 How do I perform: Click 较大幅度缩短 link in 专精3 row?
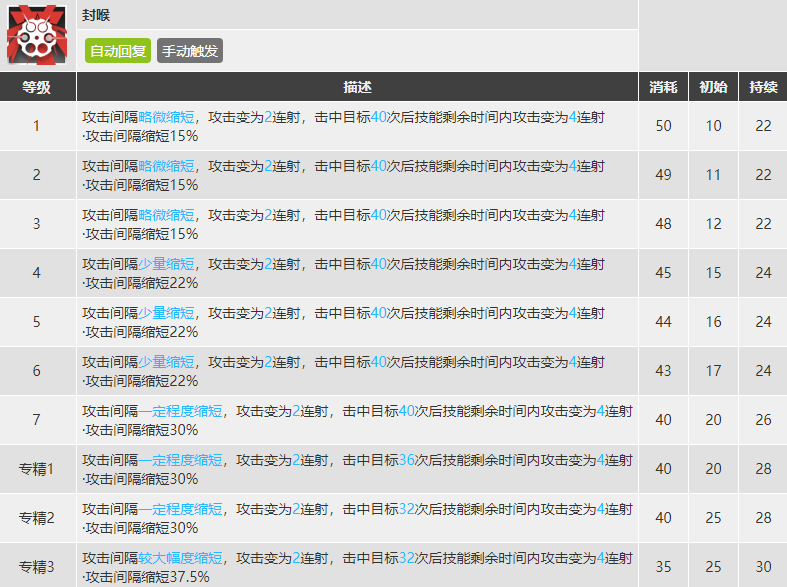180,558
